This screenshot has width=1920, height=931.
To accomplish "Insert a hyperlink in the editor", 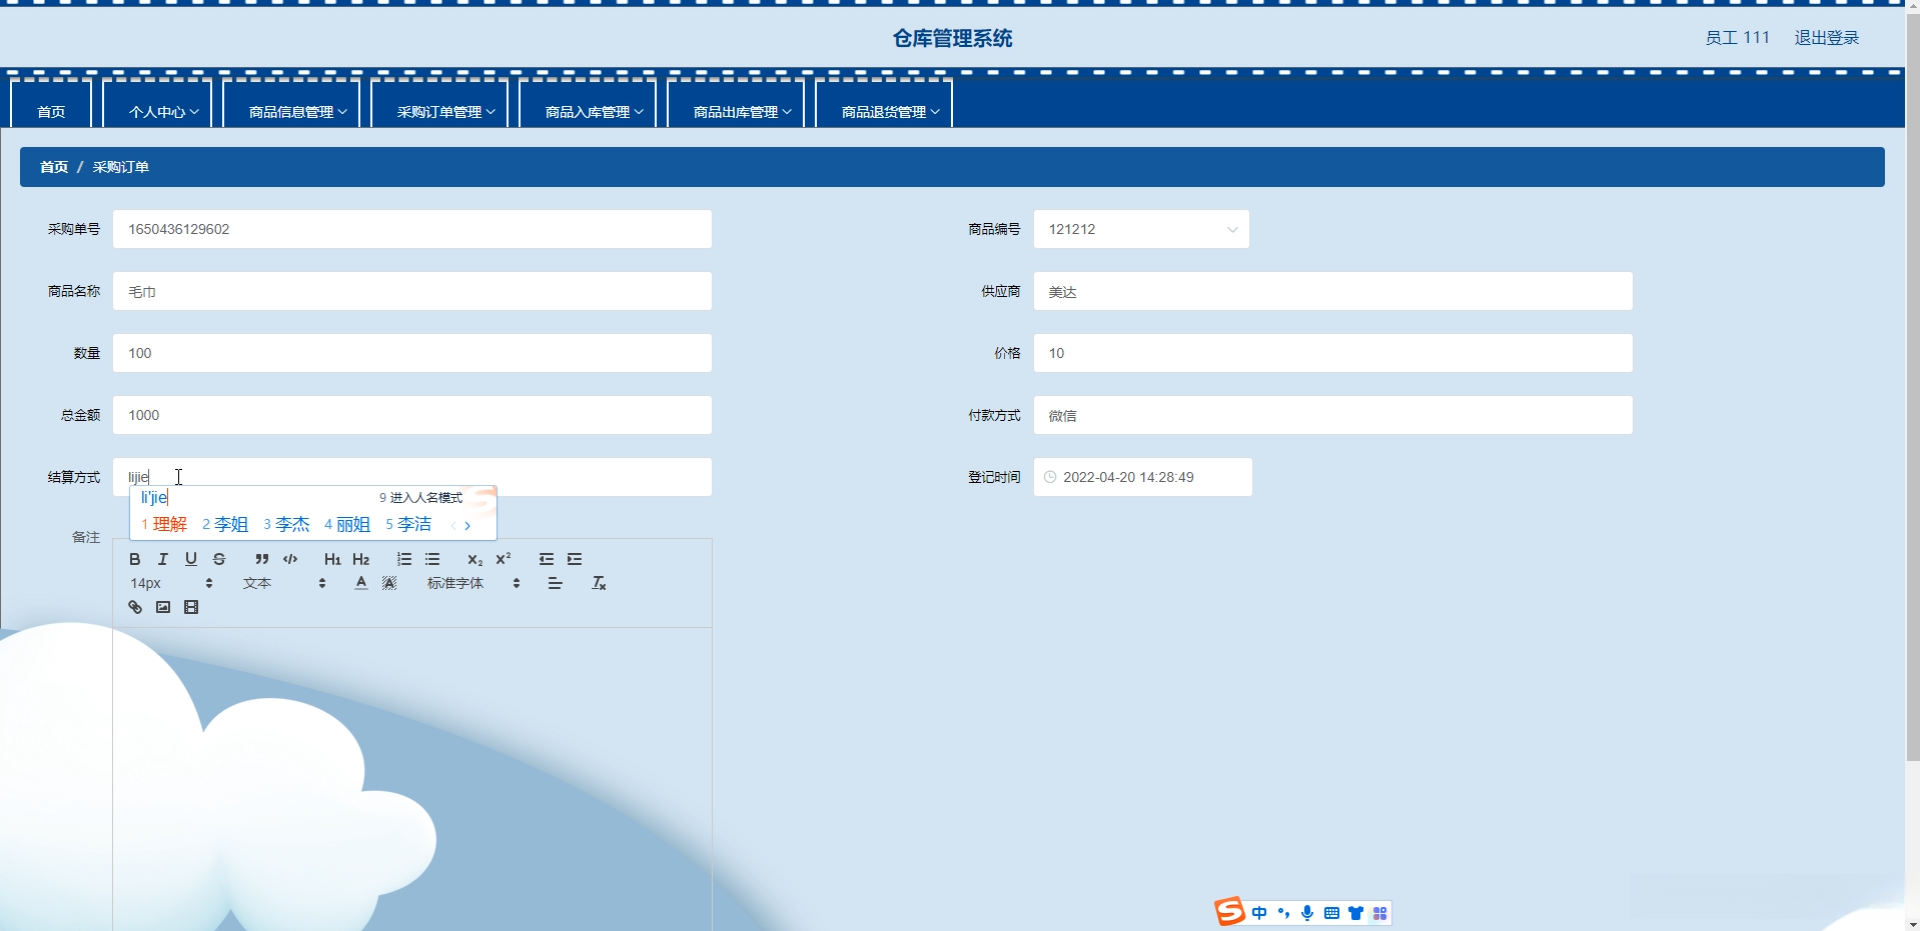I will point(135,607).
